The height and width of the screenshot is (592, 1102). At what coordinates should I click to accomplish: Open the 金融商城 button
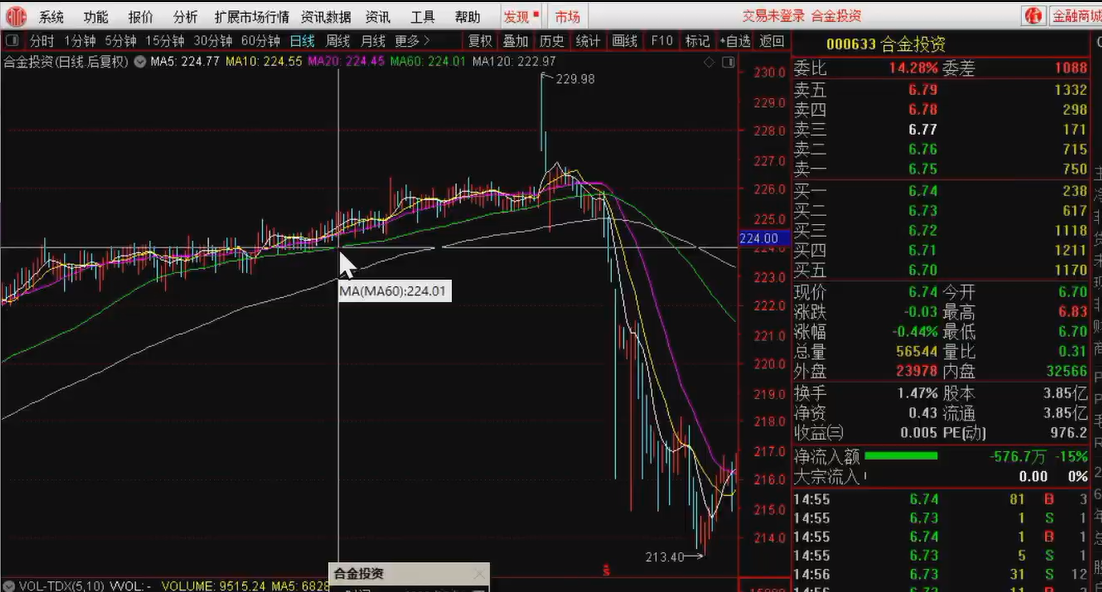(x=1073, y=16)
